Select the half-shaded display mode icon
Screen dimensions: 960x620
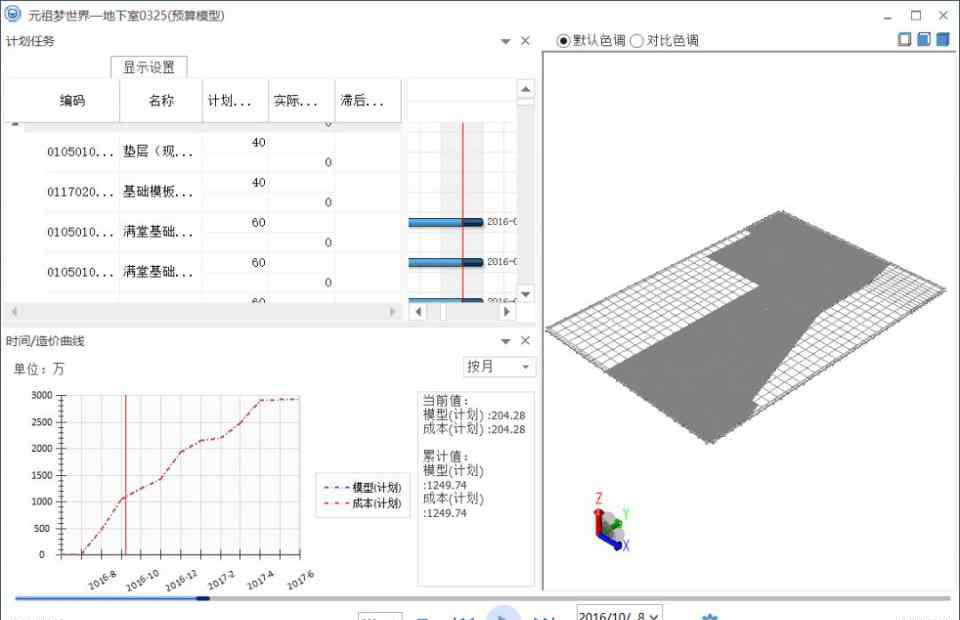point(924,40)
